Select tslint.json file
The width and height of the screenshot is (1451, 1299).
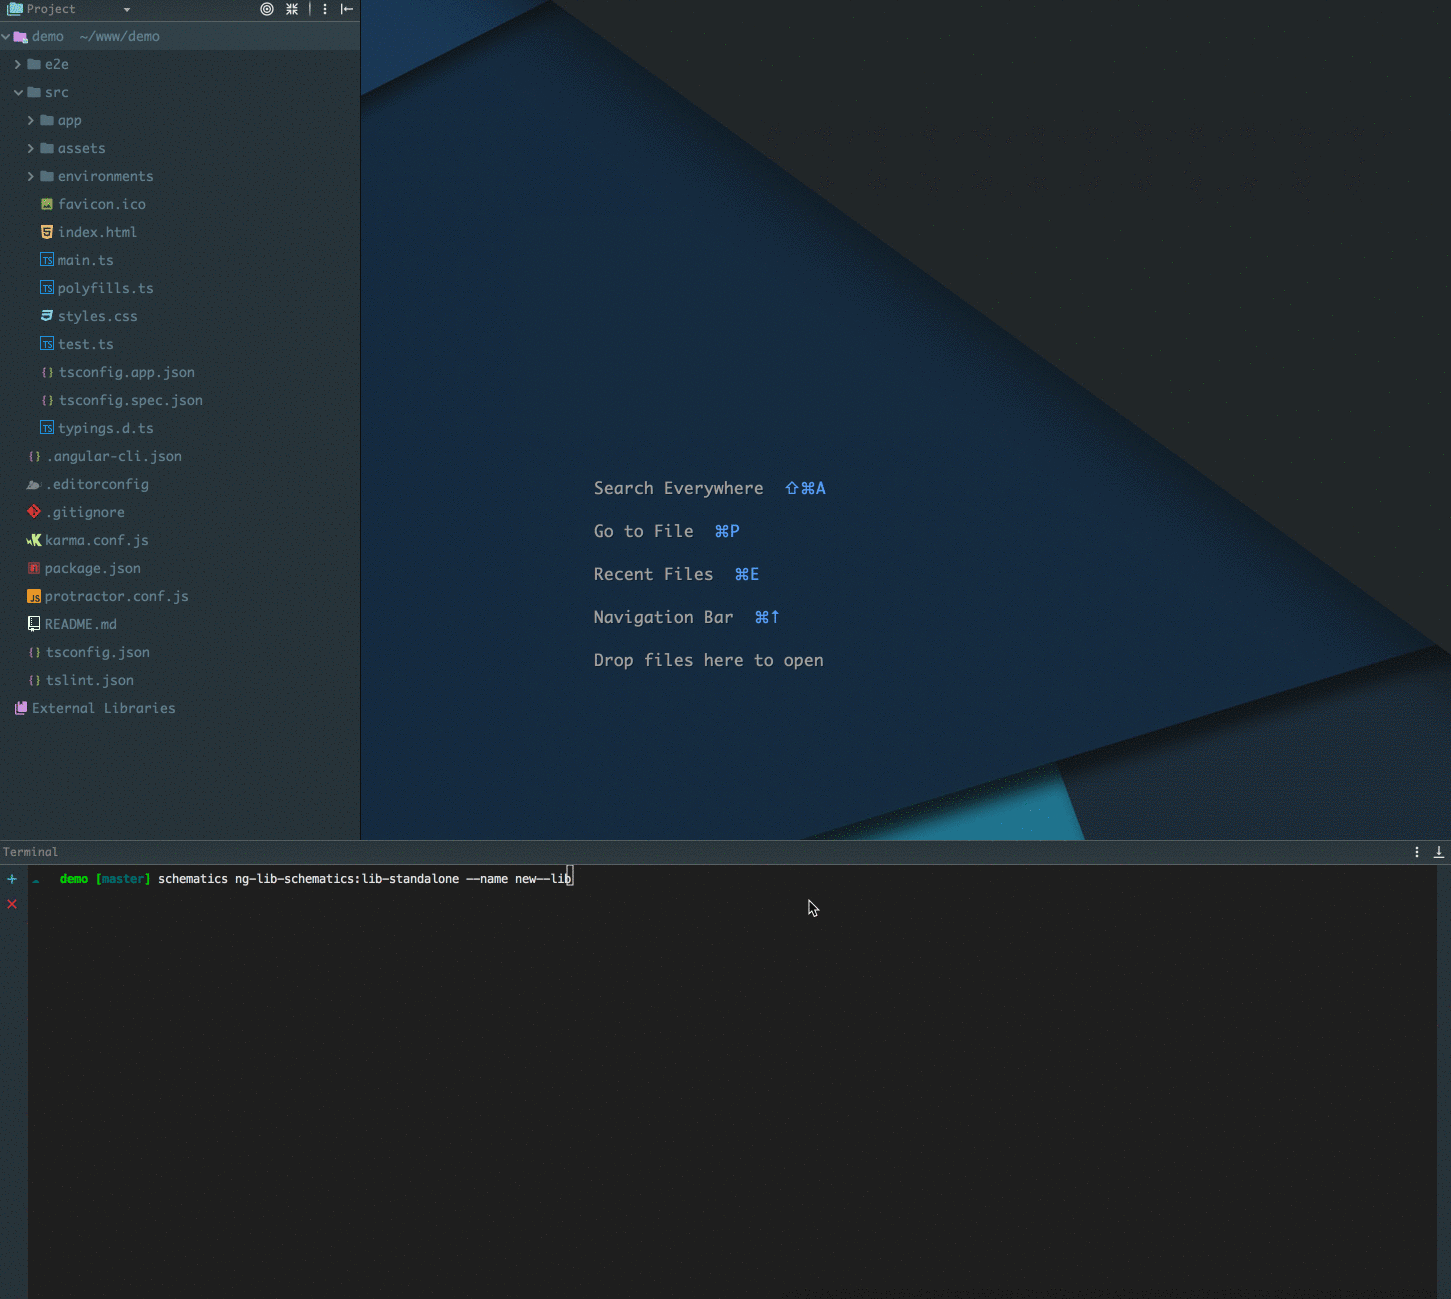tap(90, 680)
